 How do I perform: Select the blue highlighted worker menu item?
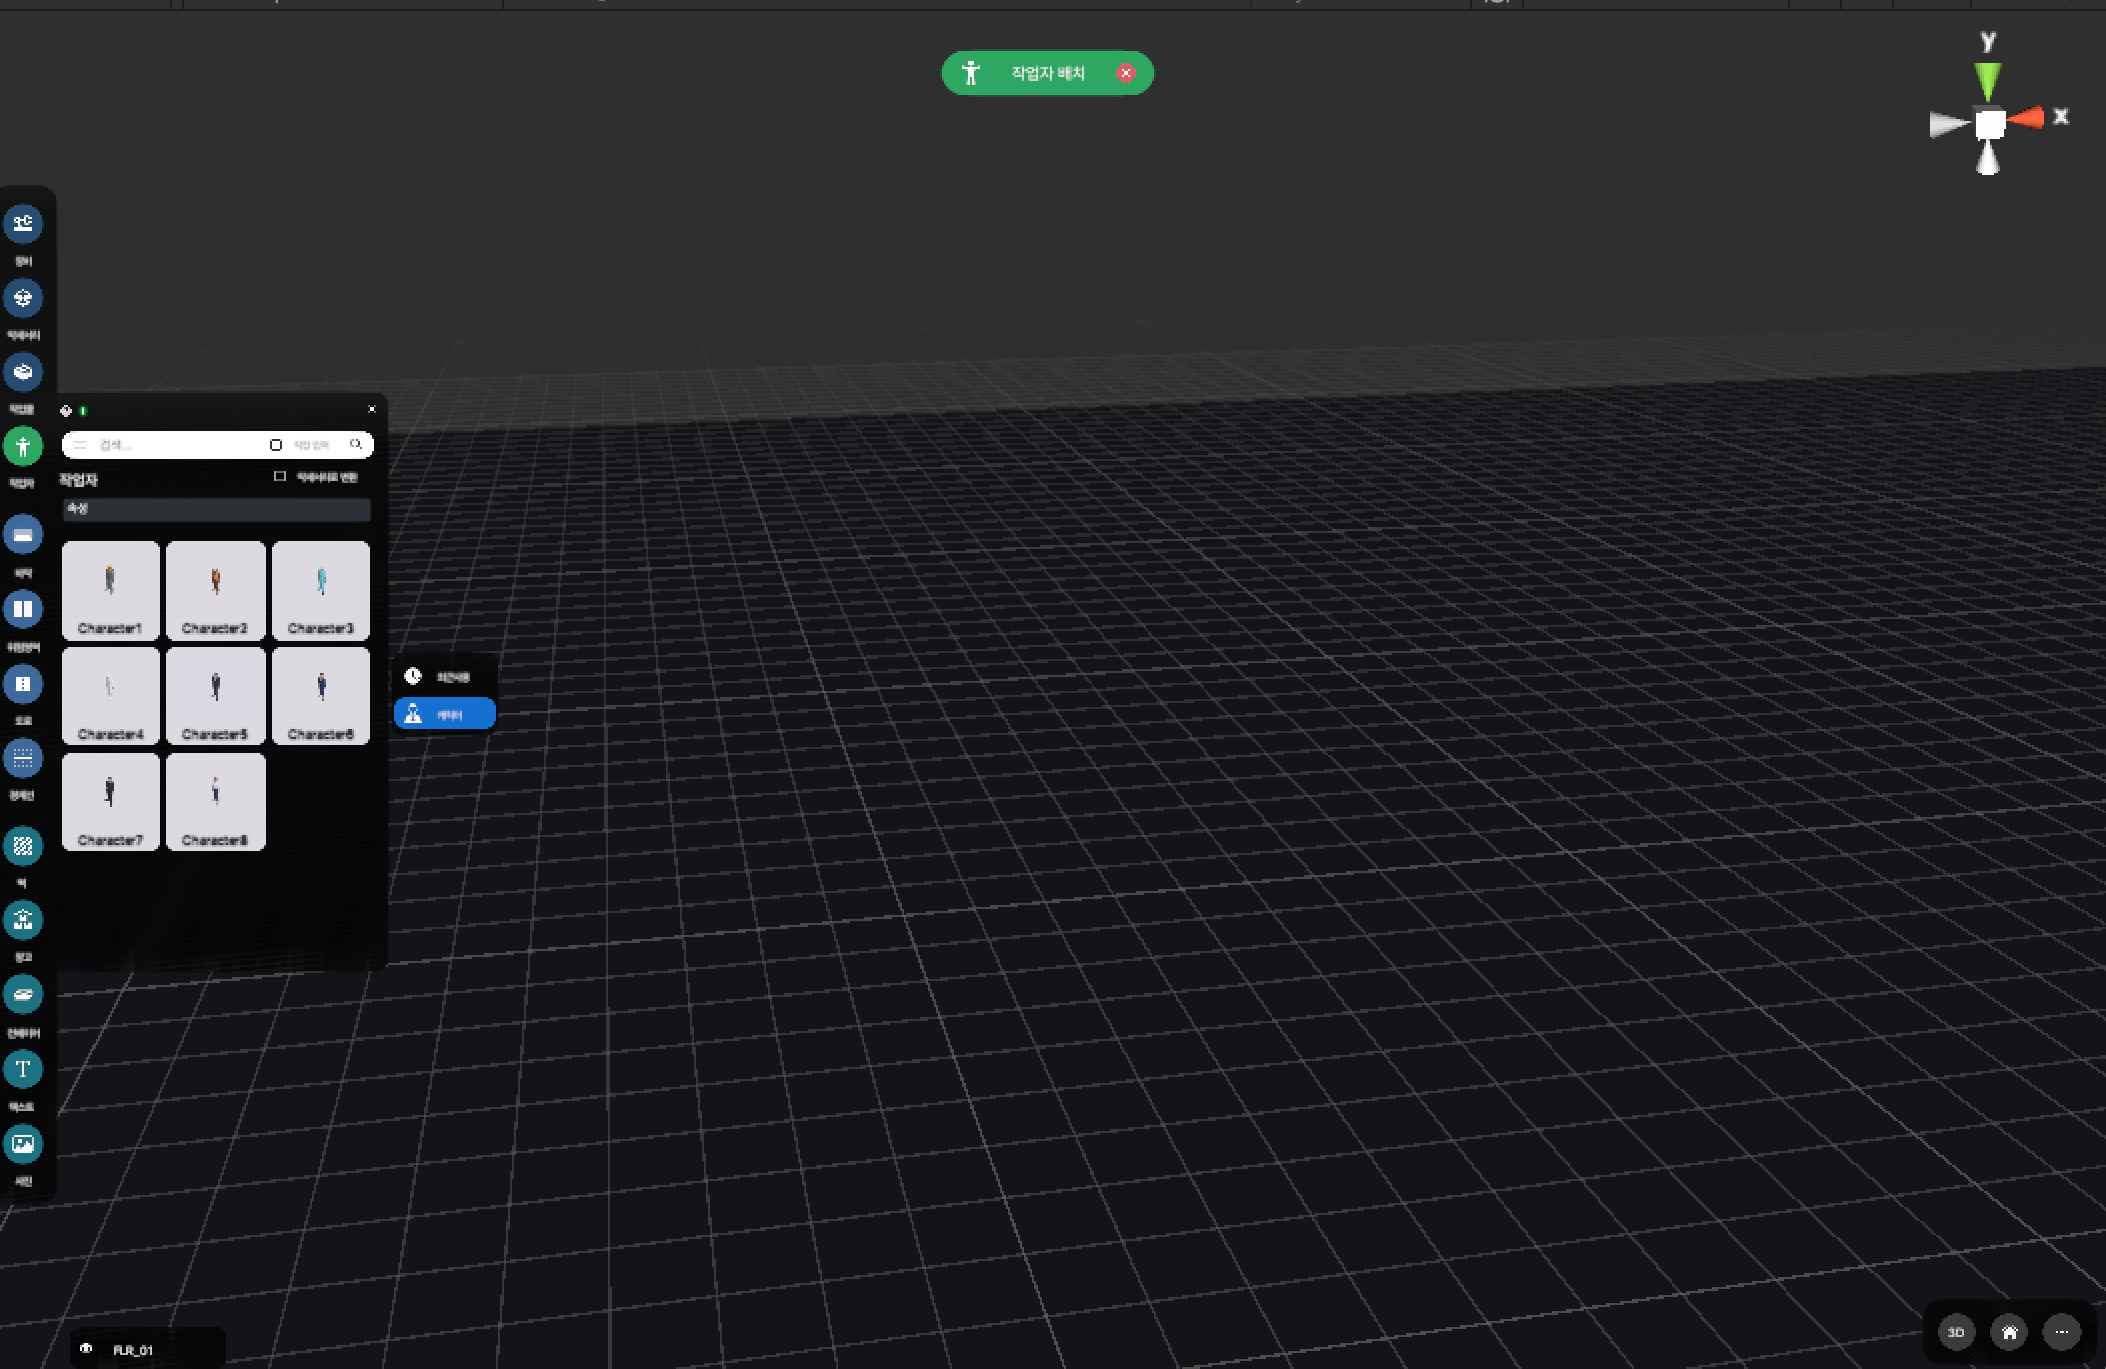(x=445, y=714)
